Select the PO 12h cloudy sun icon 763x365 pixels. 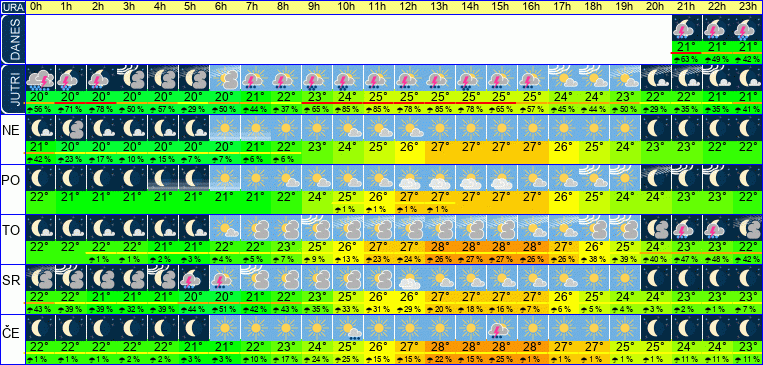click(410, 178)
